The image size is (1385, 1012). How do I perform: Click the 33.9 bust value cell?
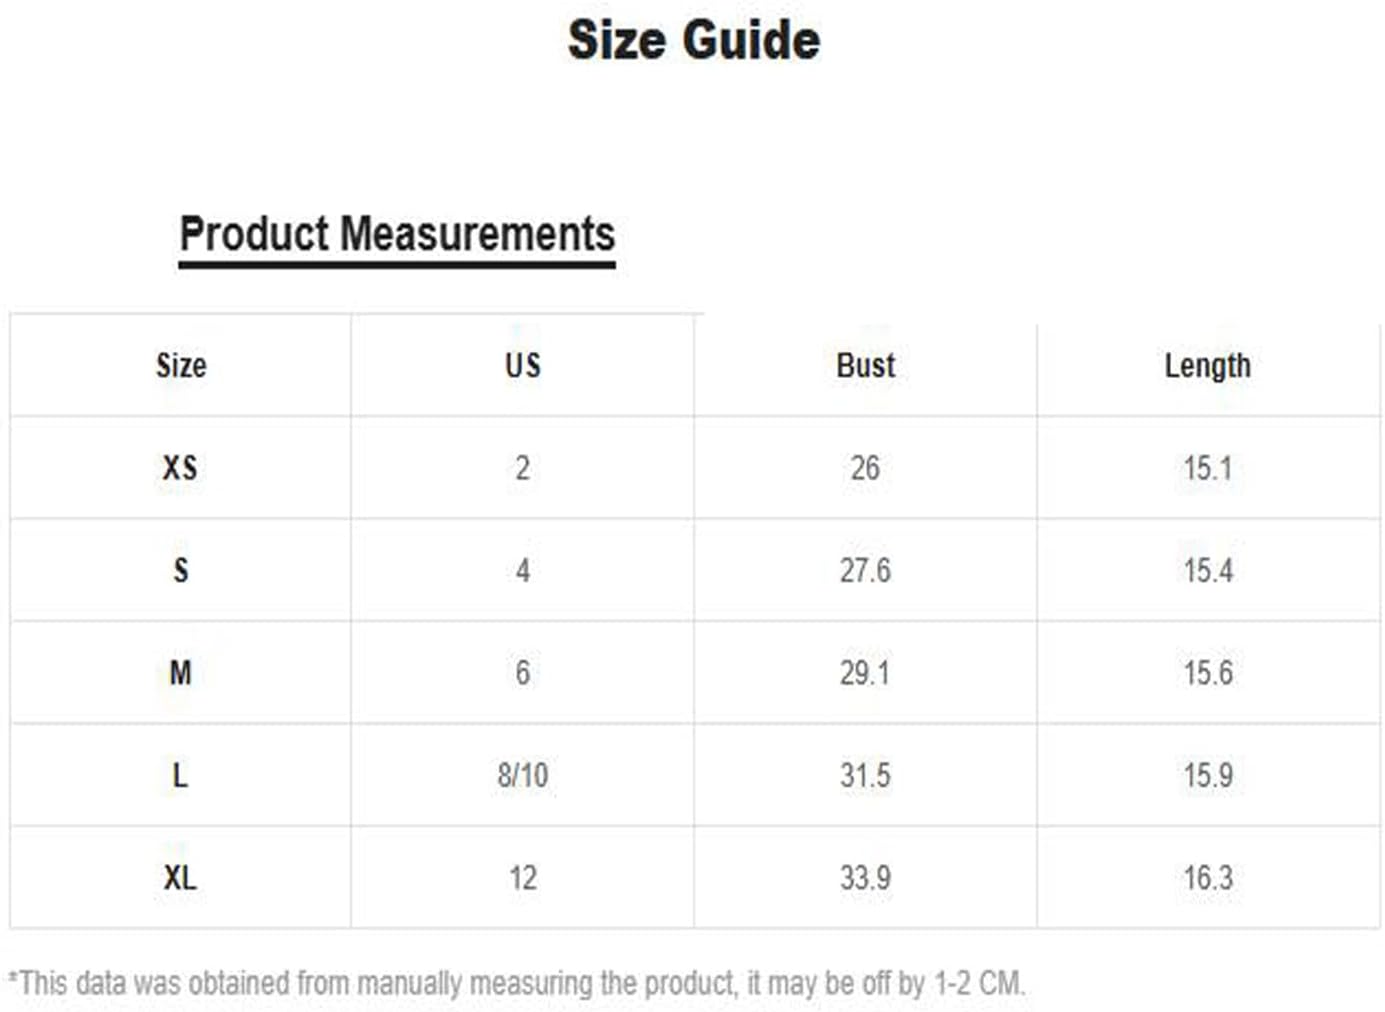click(x=865, y=878)
